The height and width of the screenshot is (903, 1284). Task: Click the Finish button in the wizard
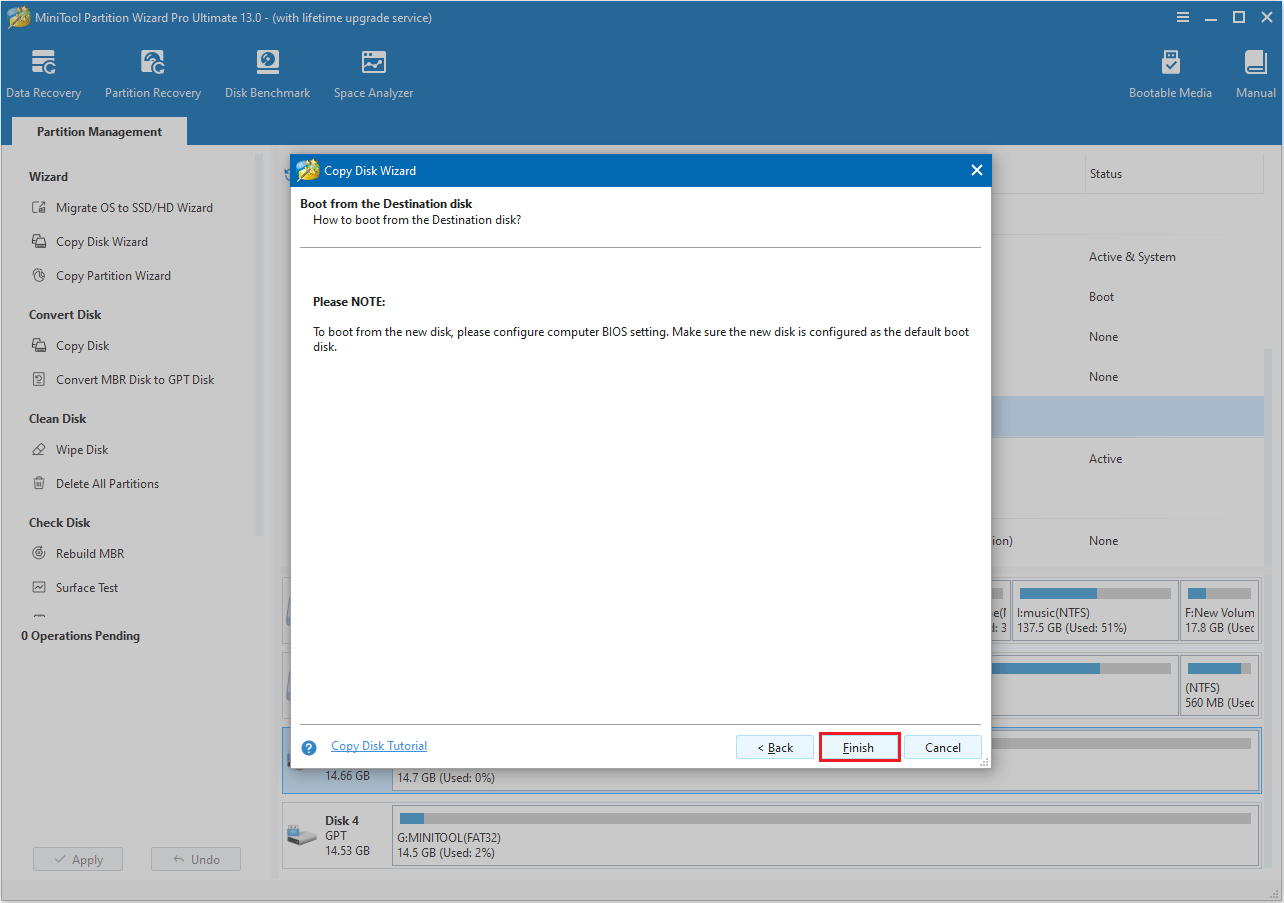click(859, 747)
